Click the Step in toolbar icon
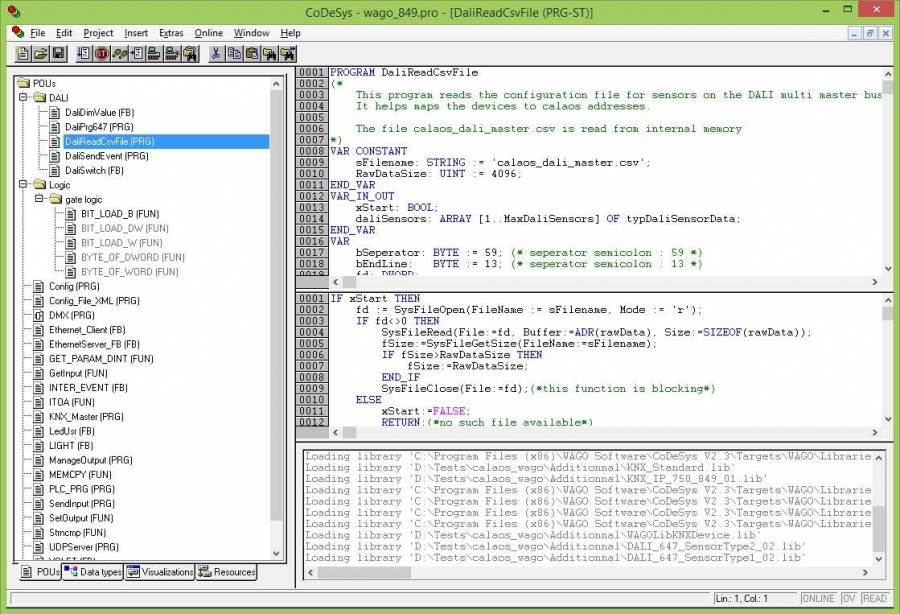This screenshot has height=614, width=900. click(137, 54)
